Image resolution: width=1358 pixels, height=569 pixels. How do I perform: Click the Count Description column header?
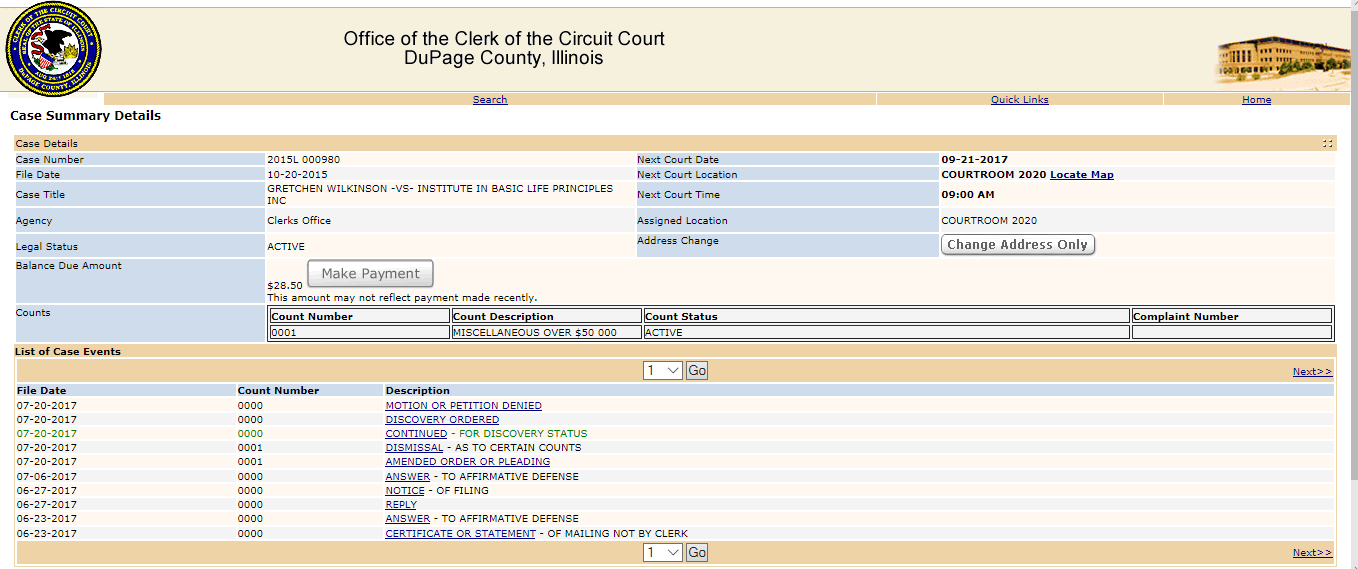503,317
